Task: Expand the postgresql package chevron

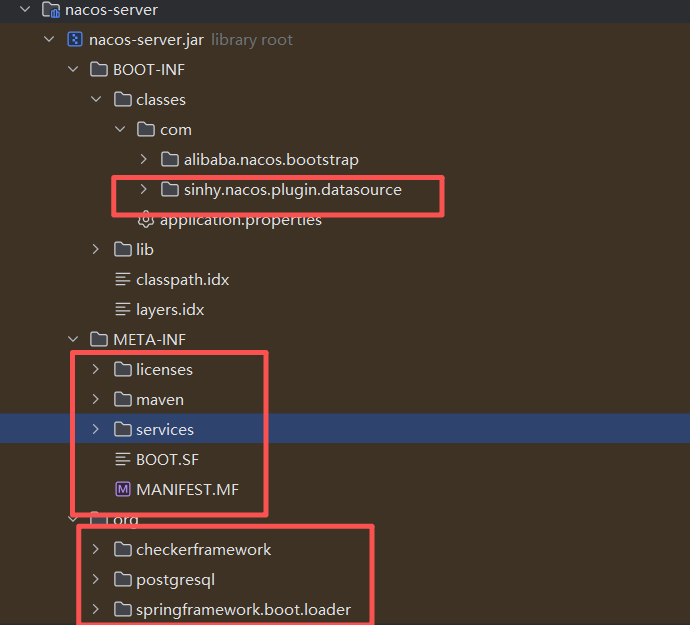Action: click(96, 579)
